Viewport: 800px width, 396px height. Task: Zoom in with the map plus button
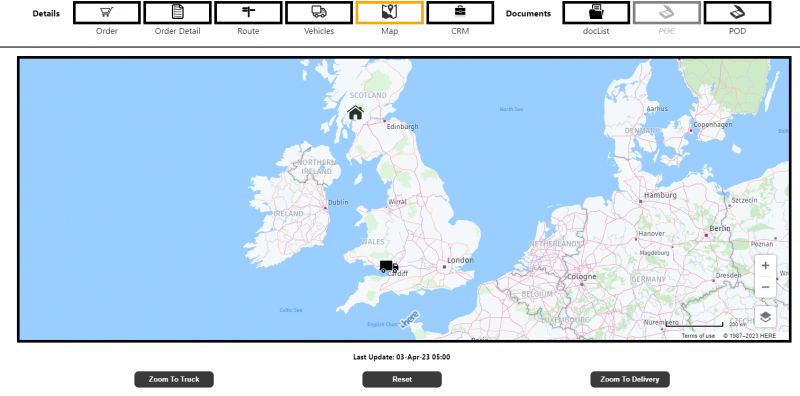765,265
